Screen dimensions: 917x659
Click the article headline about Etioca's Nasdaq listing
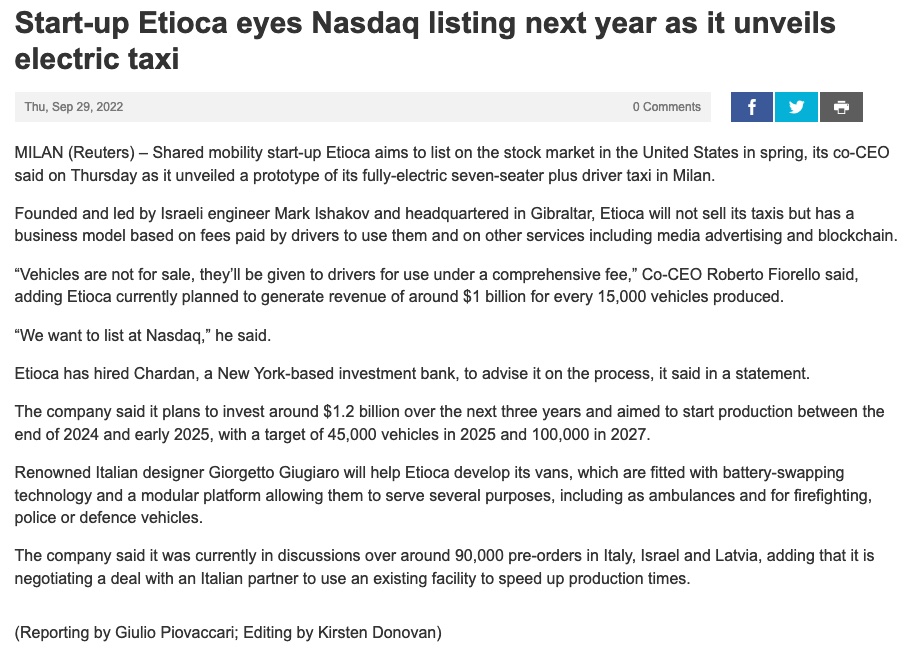point(425,41)
